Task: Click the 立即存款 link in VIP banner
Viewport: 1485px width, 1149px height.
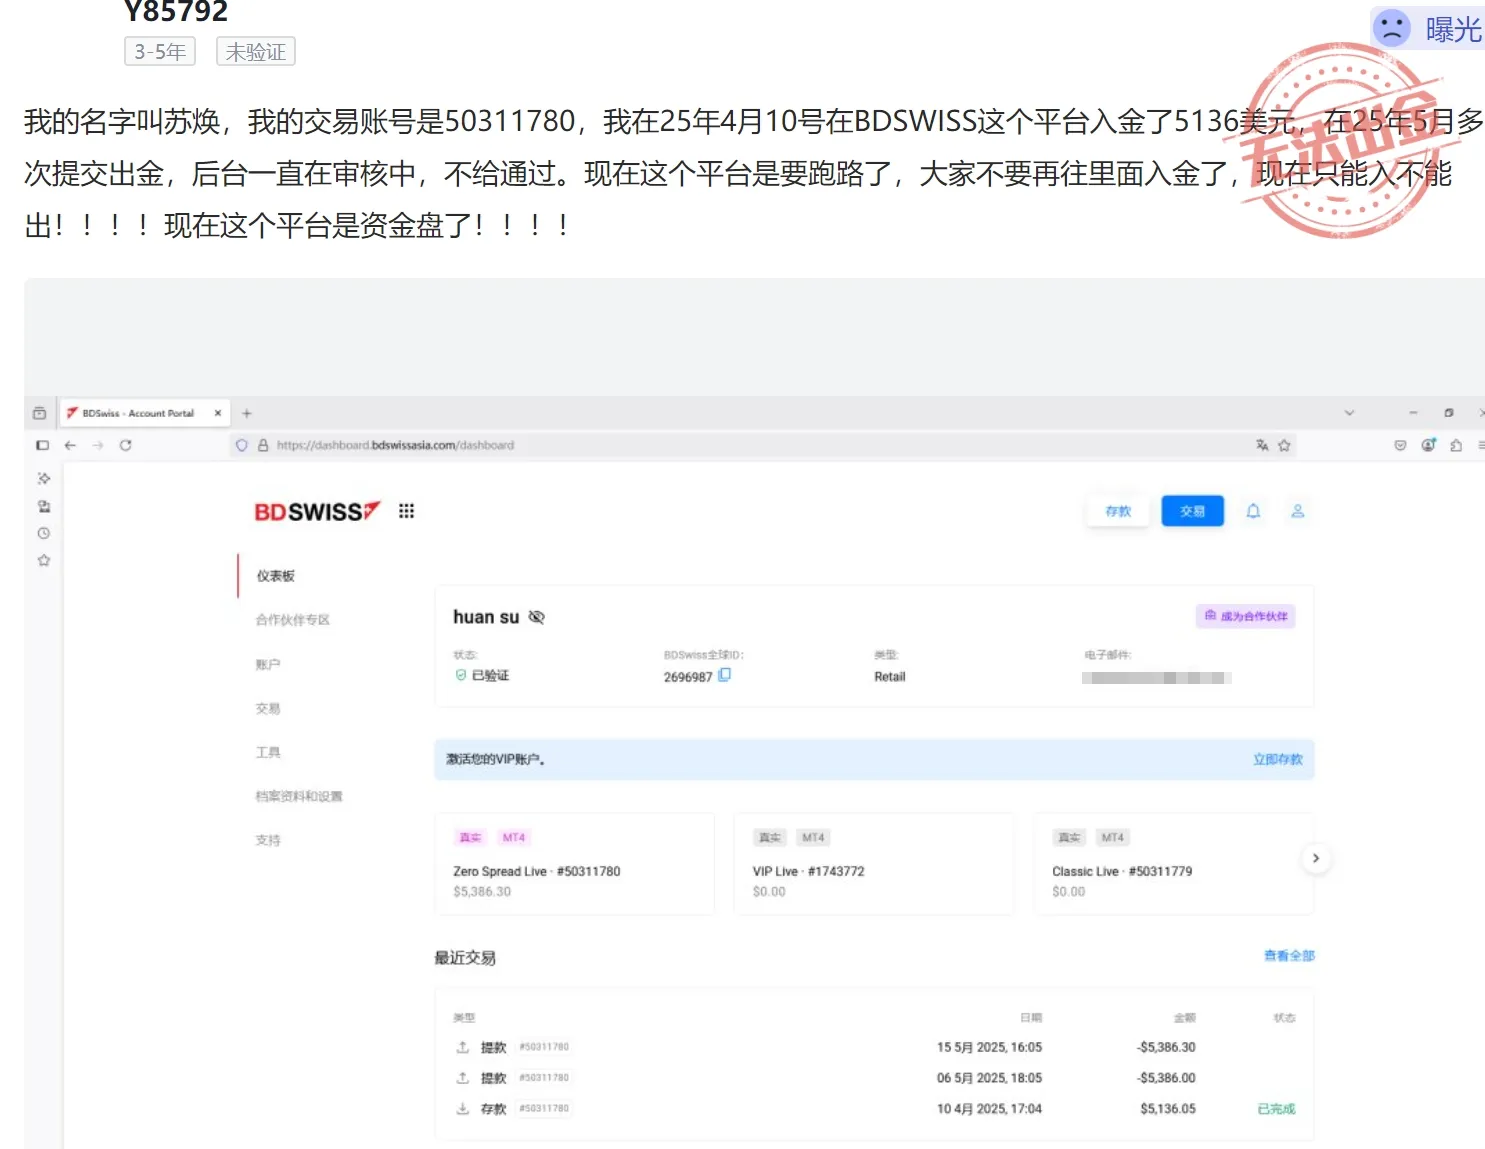Action: point(1278,759)
